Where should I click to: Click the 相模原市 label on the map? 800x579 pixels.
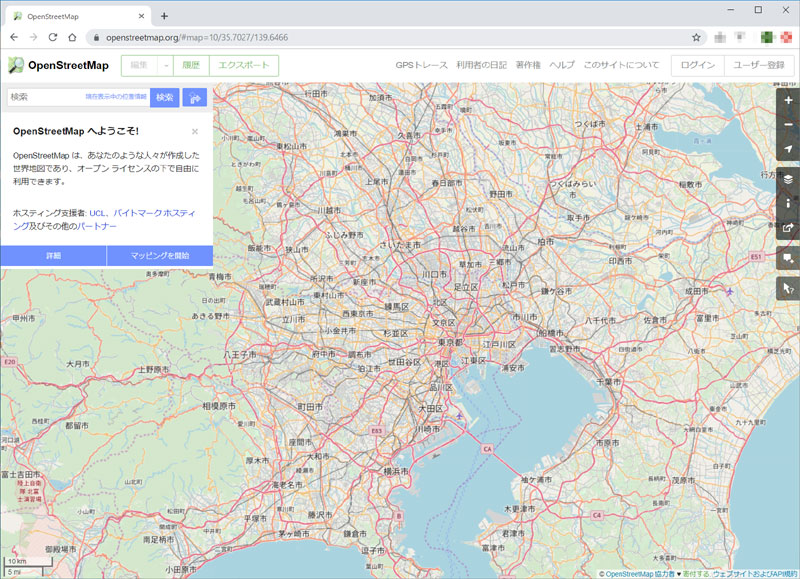219,407
